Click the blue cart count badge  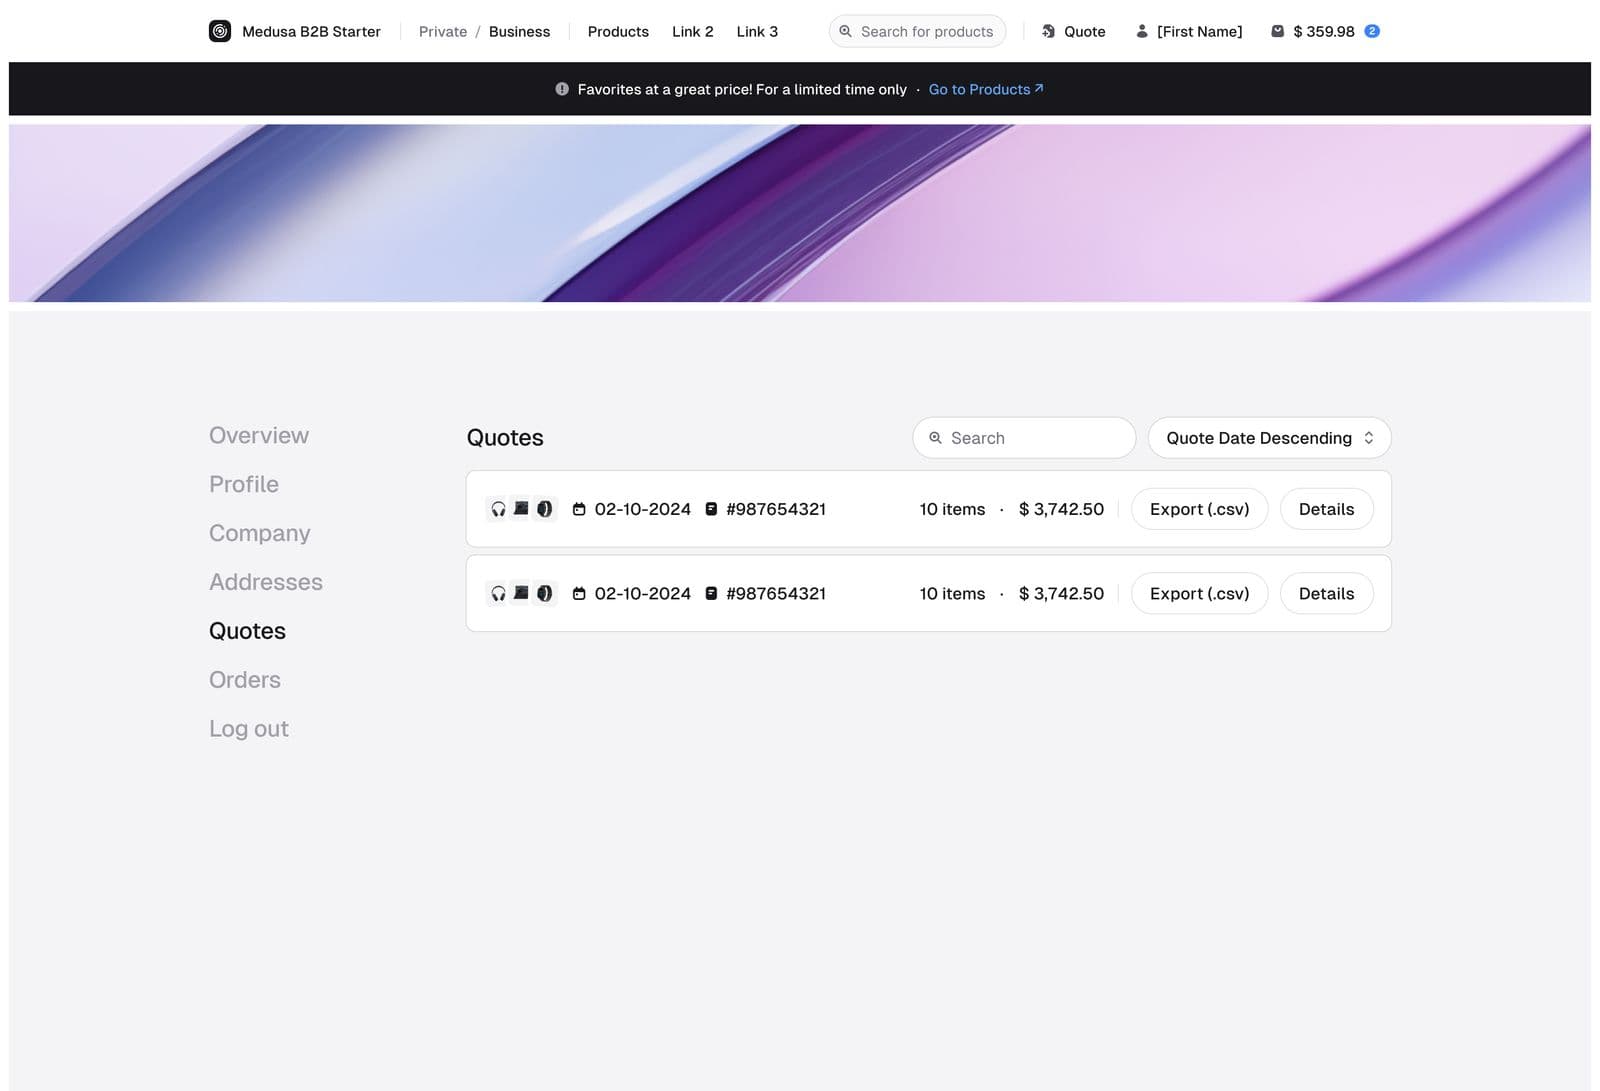[1372, 31]
